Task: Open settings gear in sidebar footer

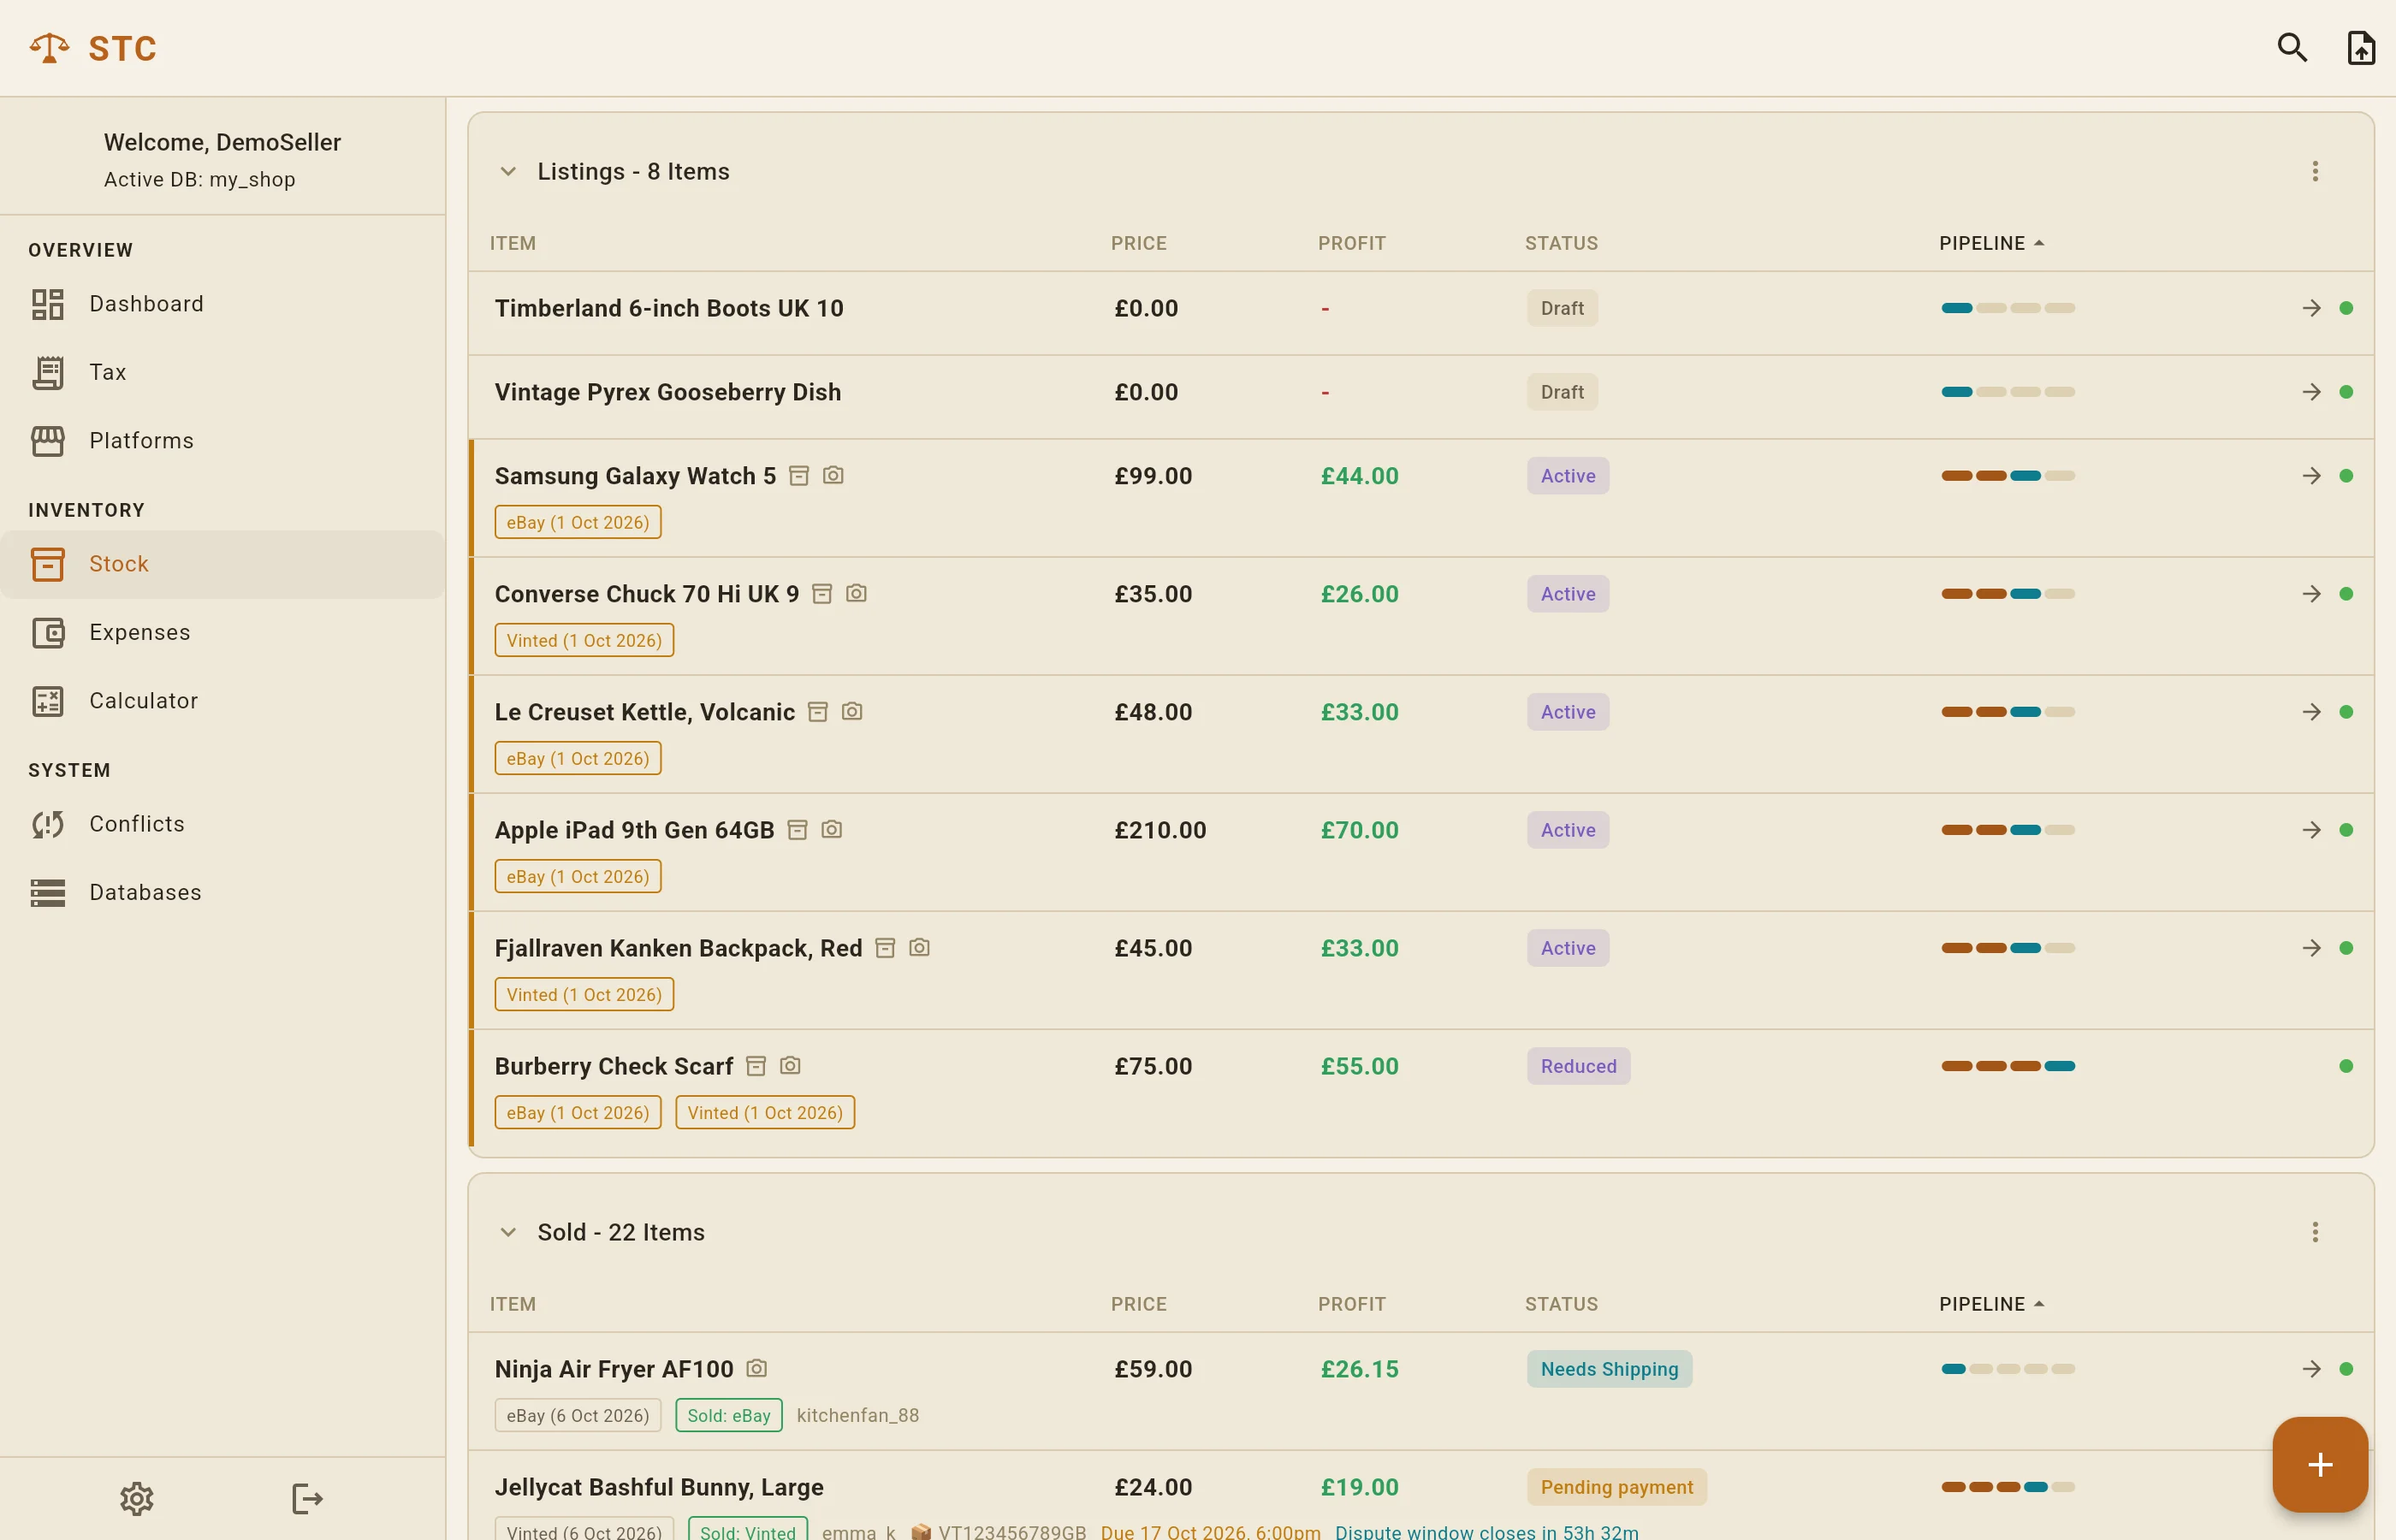Action: 137,1498
